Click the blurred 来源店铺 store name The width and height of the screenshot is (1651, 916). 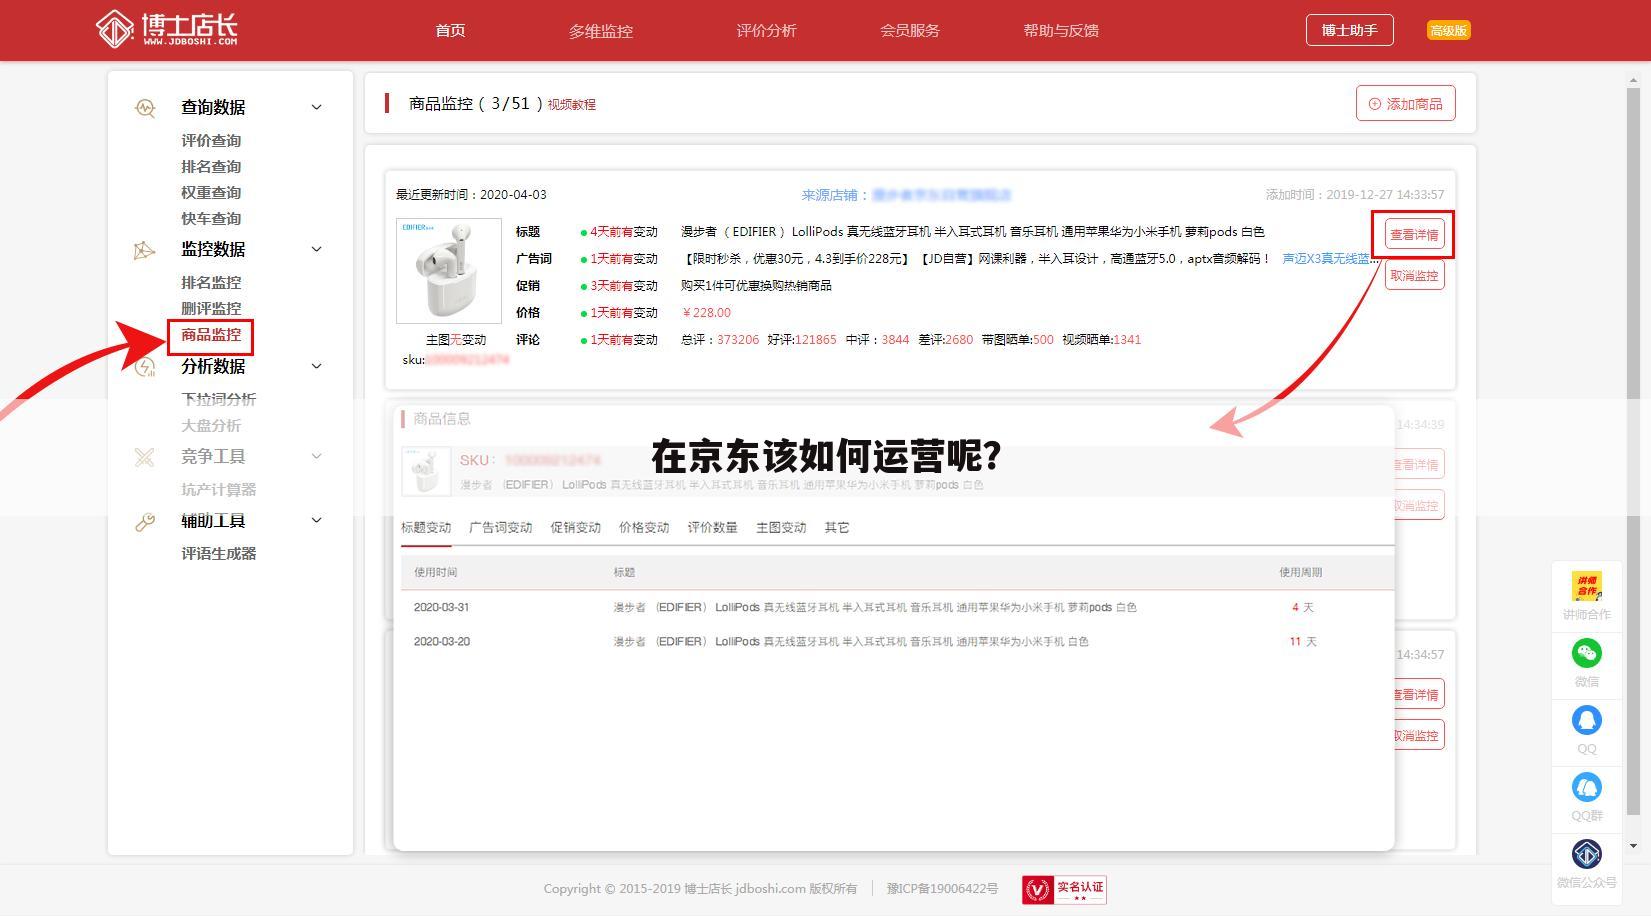coord(942,195)
